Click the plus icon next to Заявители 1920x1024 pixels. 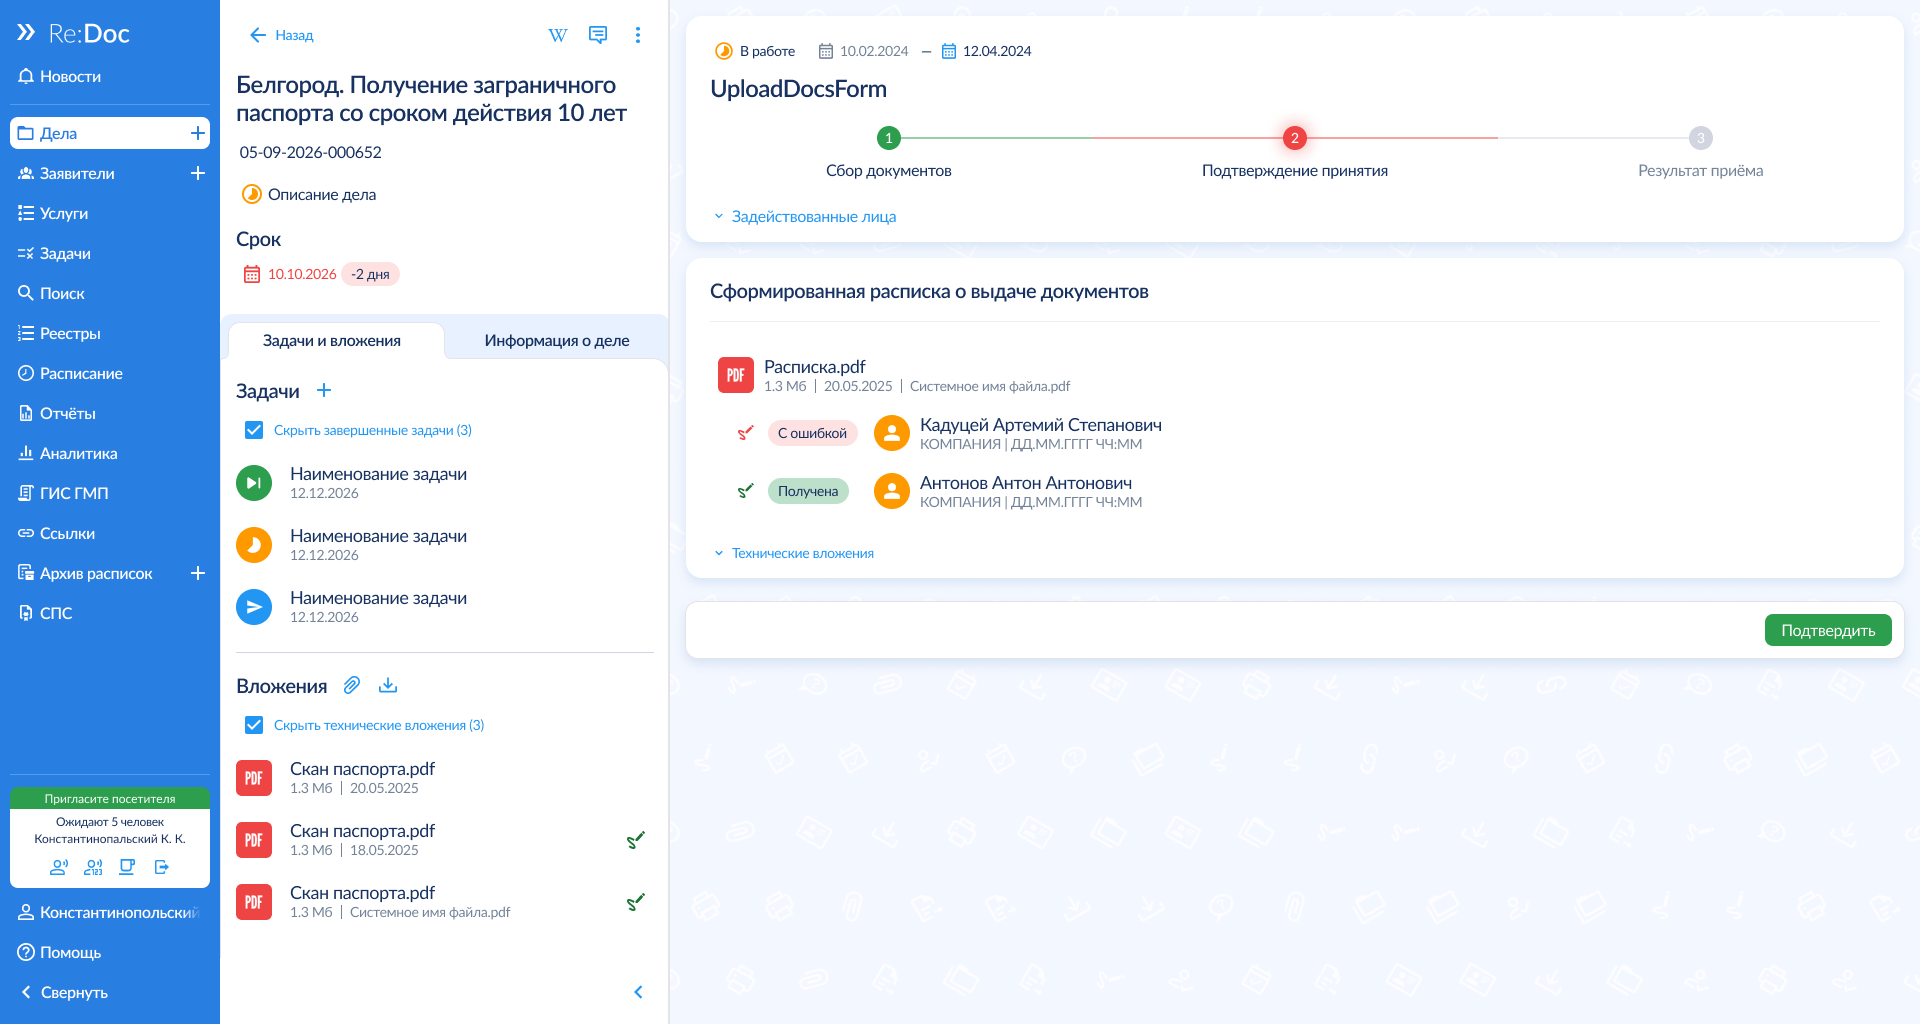(198, 173)
